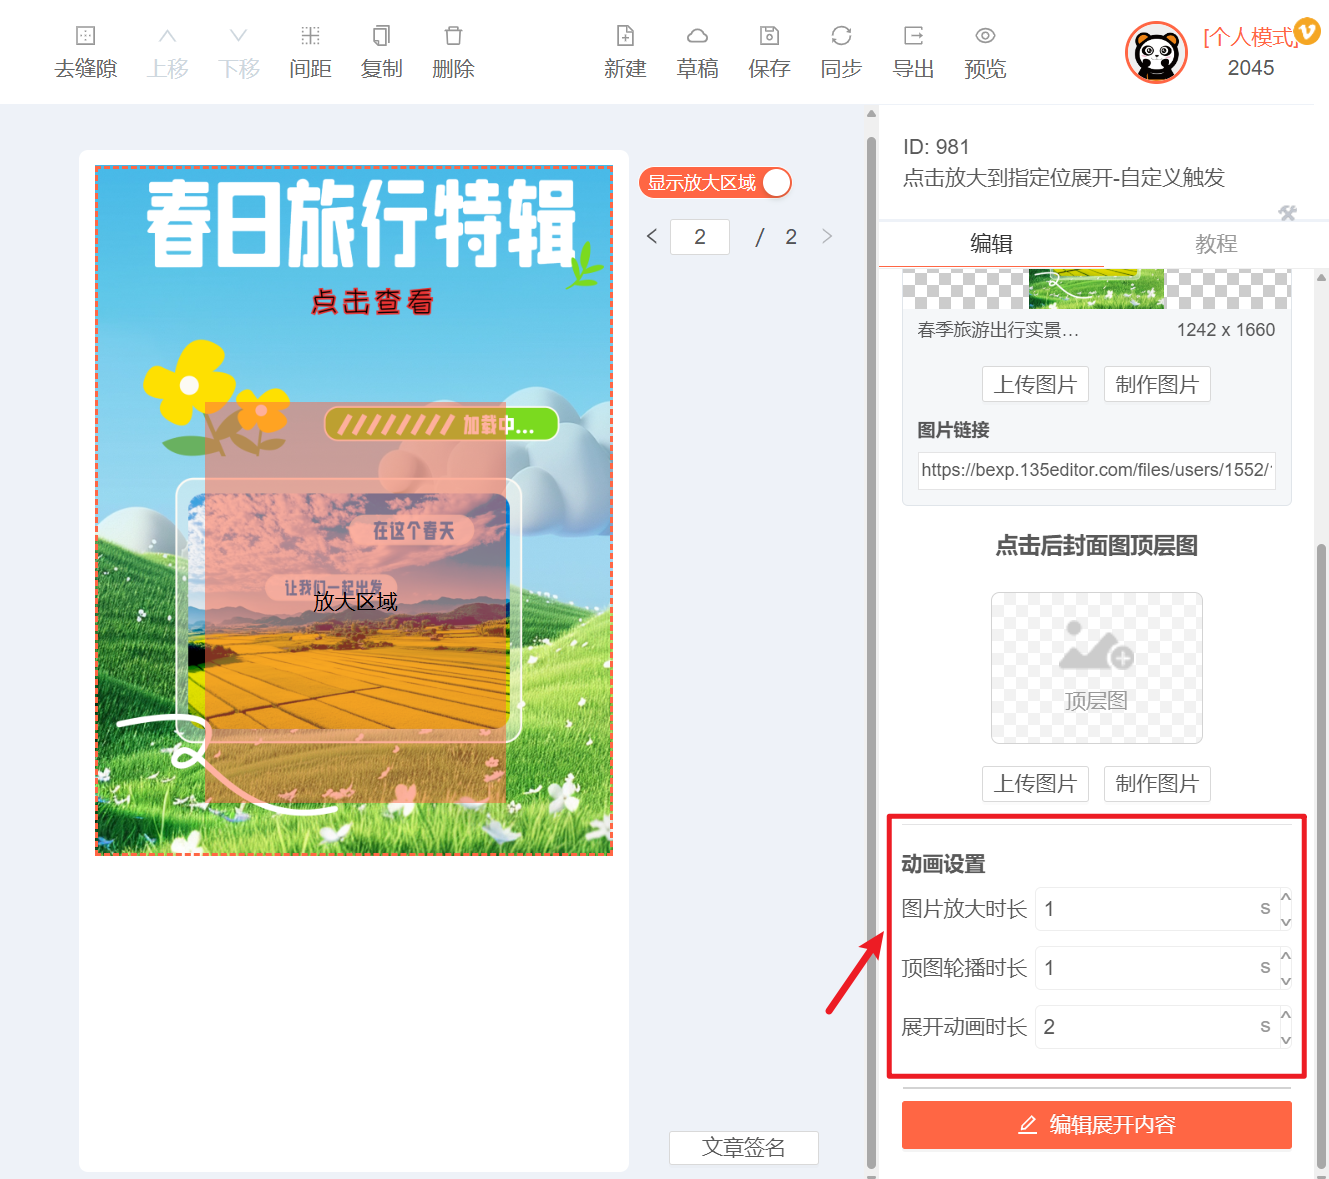Increase 展开动画时长 with up arrow
This screenshot has width=1329, height=1179.
pyautogui.click(x=1286, y=1016)
